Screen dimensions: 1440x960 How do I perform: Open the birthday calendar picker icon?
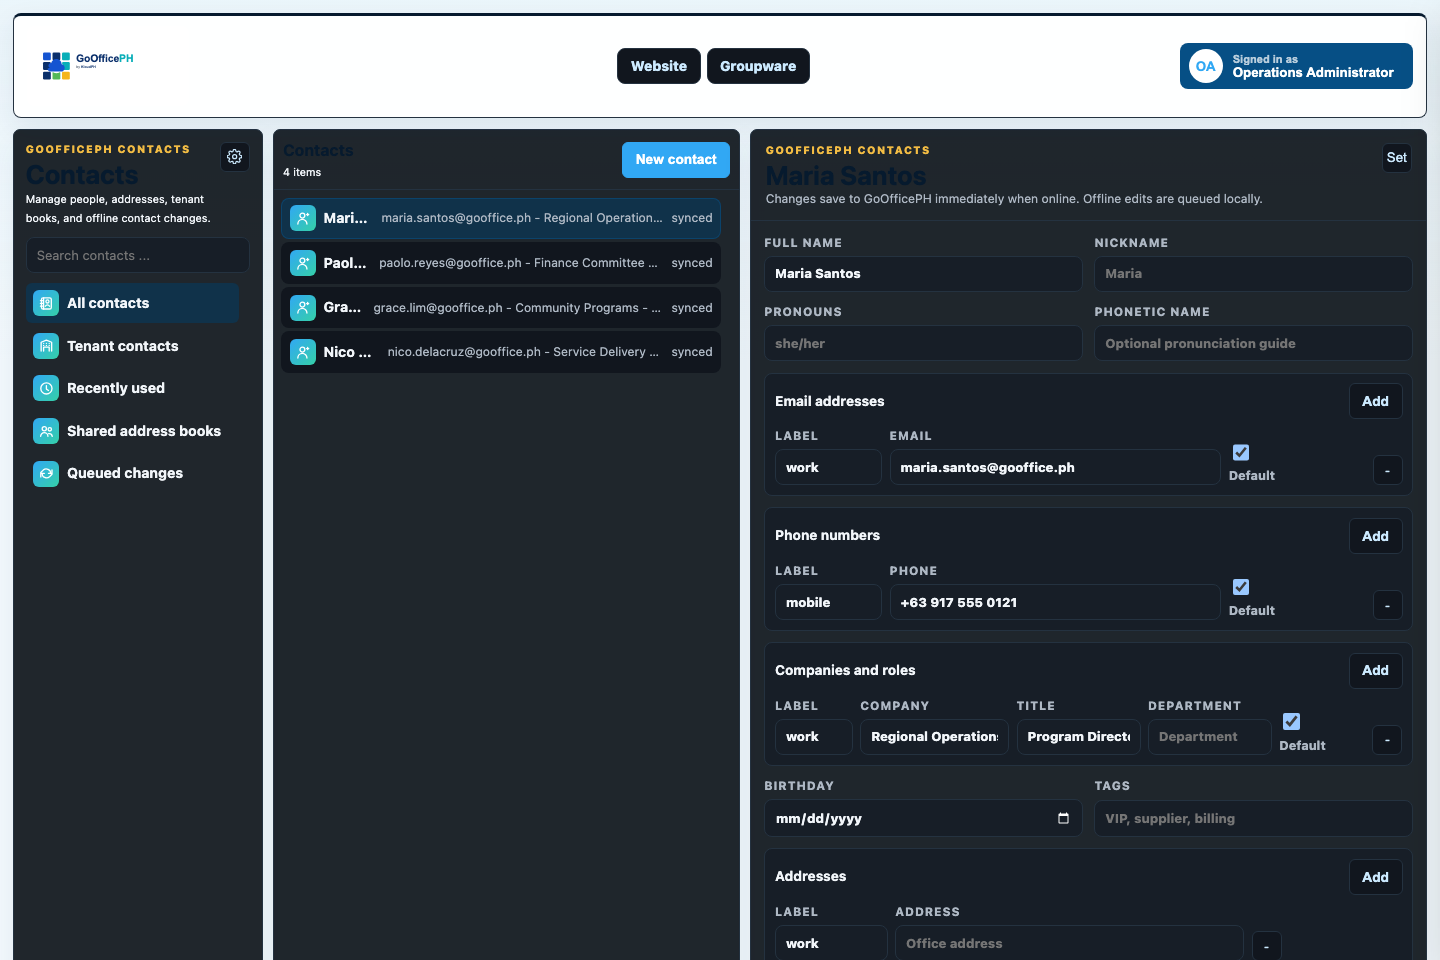1063,818
